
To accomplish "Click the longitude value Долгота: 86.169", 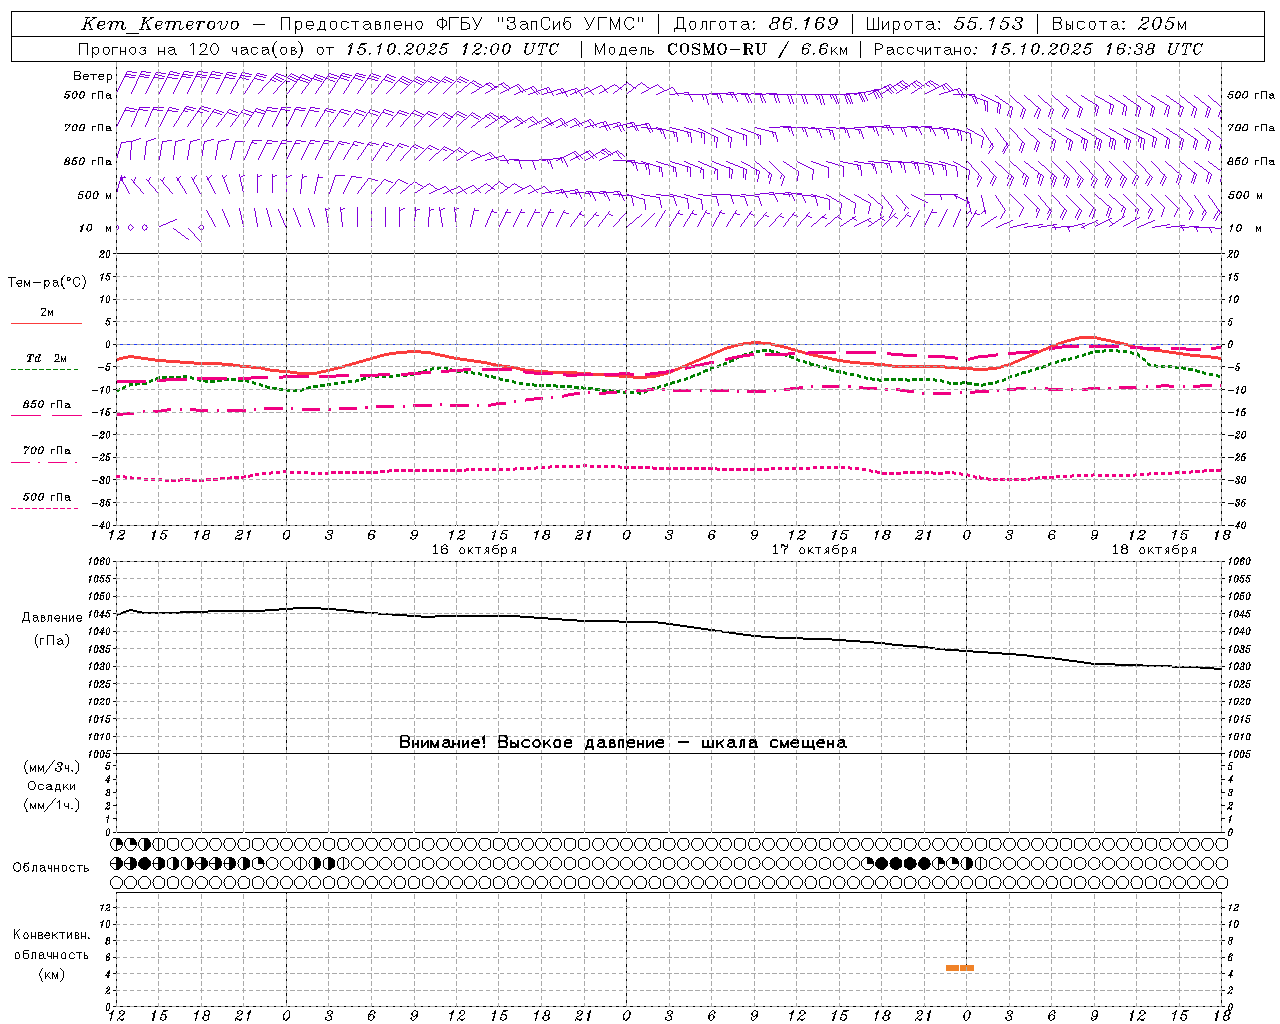I will (756, 24).
